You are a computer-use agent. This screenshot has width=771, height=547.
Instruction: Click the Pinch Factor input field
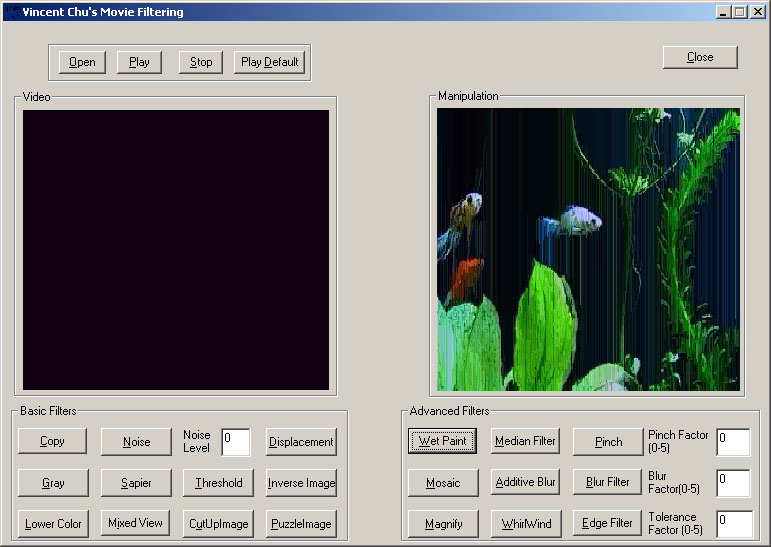click(734, 442)
